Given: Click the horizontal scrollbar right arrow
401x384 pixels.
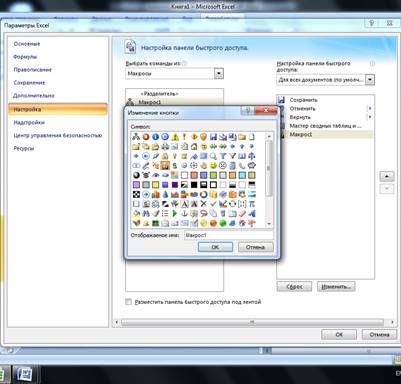Looking at the screenshot, I should [x=392, y=322].
